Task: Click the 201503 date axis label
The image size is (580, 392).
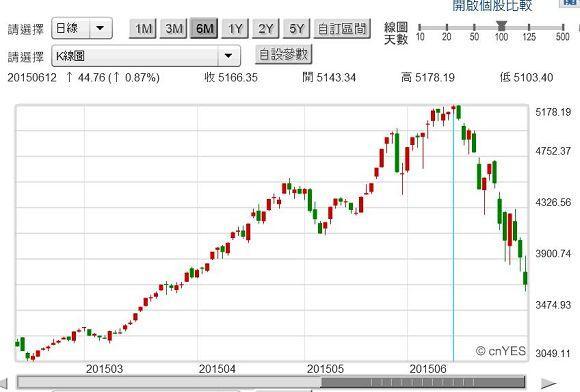Action: coord(104,369)
